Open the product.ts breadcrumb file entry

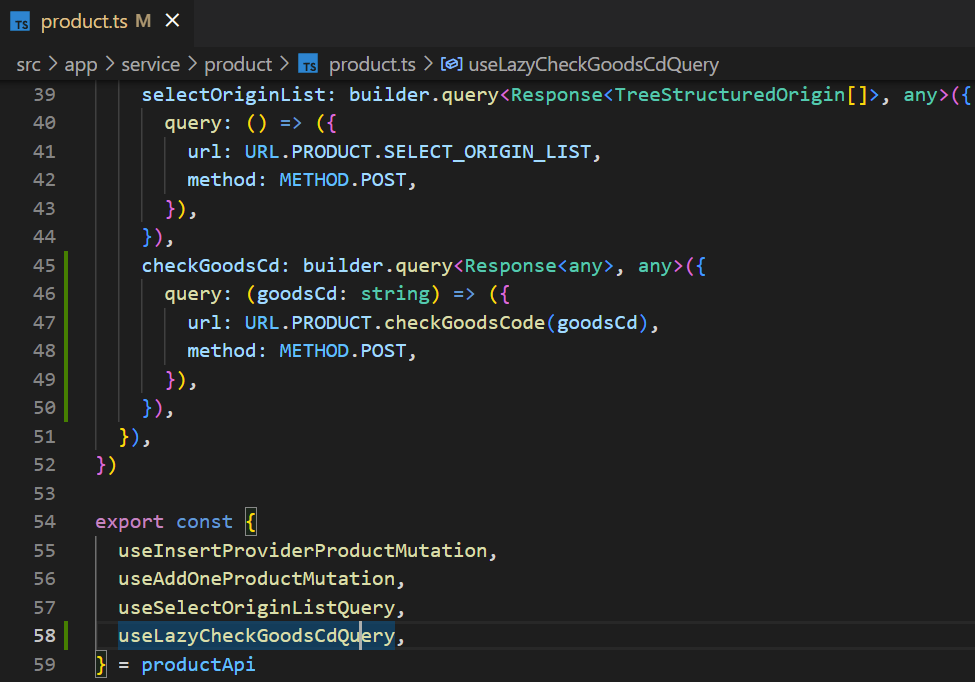tap(372, 65)
